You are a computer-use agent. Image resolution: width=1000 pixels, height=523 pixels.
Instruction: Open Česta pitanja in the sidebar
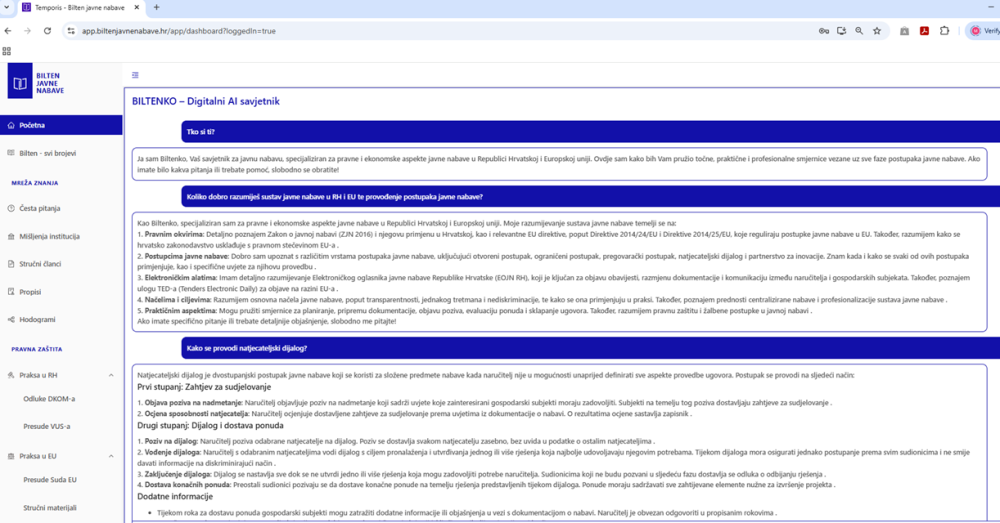pos(40,208)
